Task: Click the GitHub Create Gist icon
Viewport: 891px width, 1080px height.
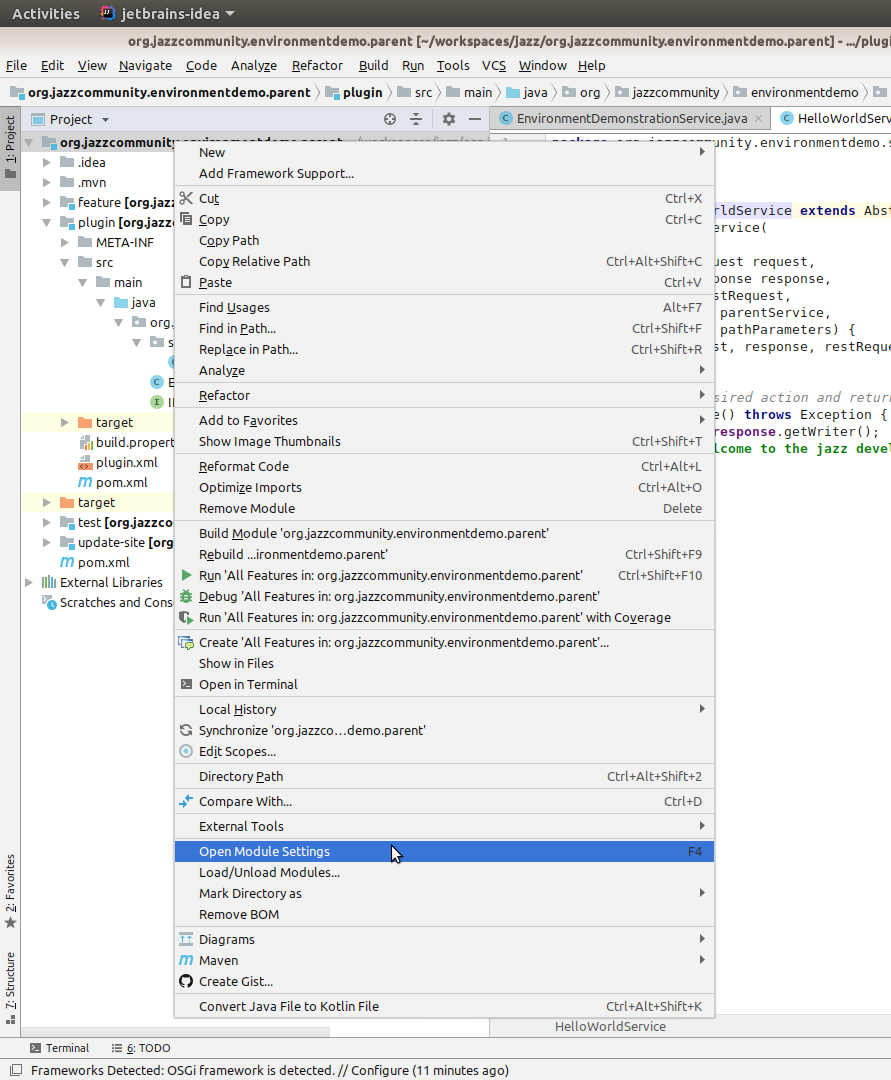Action: [x=186, y=981]
